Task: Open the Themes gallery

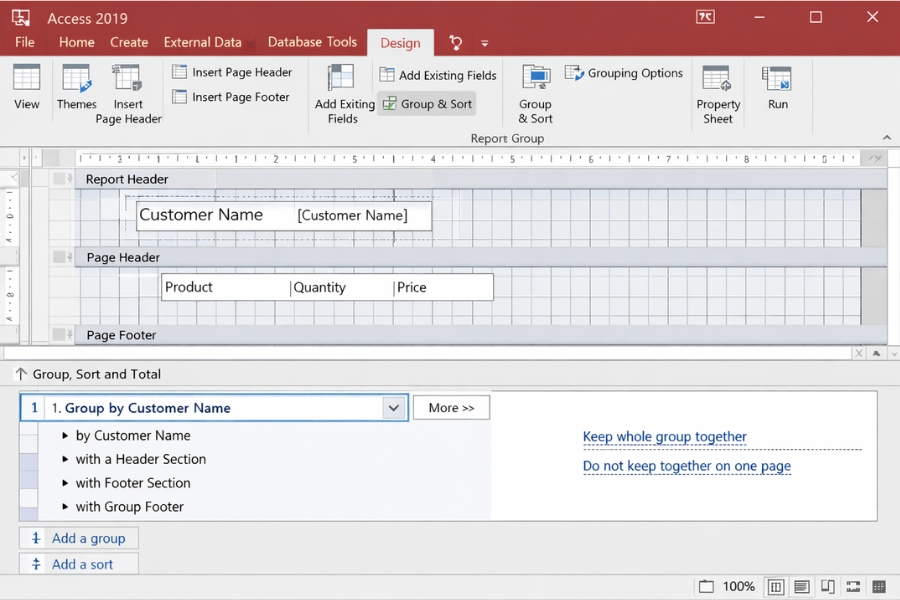Action: [77, 88]
